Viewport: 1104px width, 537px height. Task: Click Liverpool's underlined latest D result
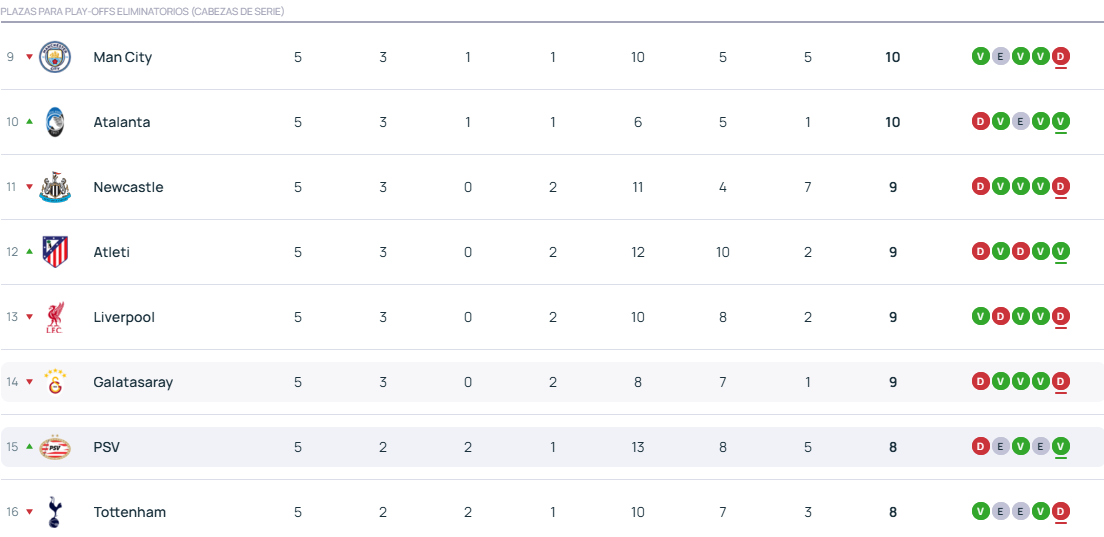pyautogui.click(x=1061, y=317)
